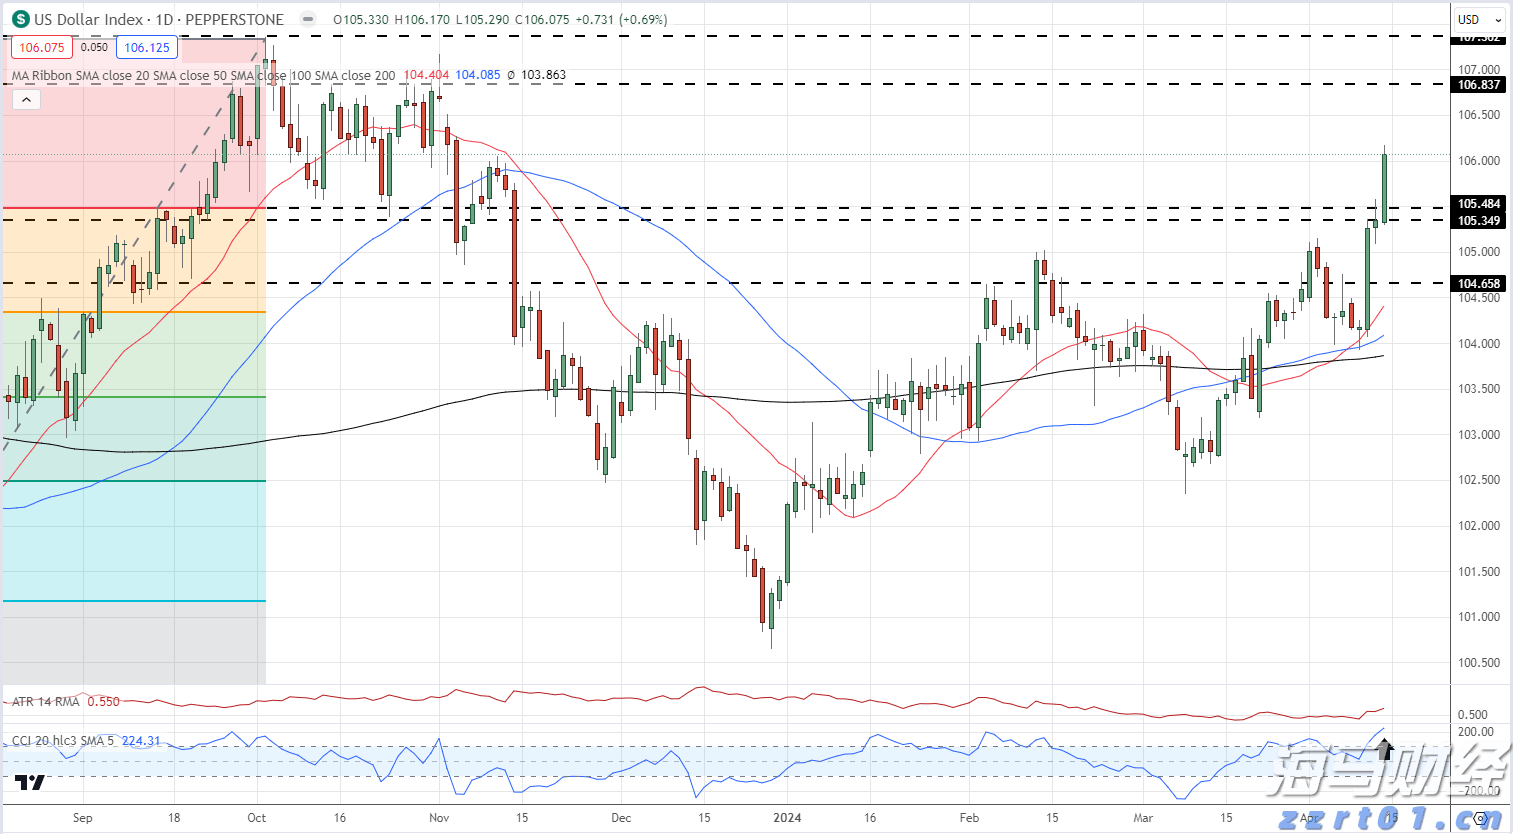Click the red 104.404 SMA value
The height and width of the screenshot is (834, 1513).
click(x=426, y=75)
